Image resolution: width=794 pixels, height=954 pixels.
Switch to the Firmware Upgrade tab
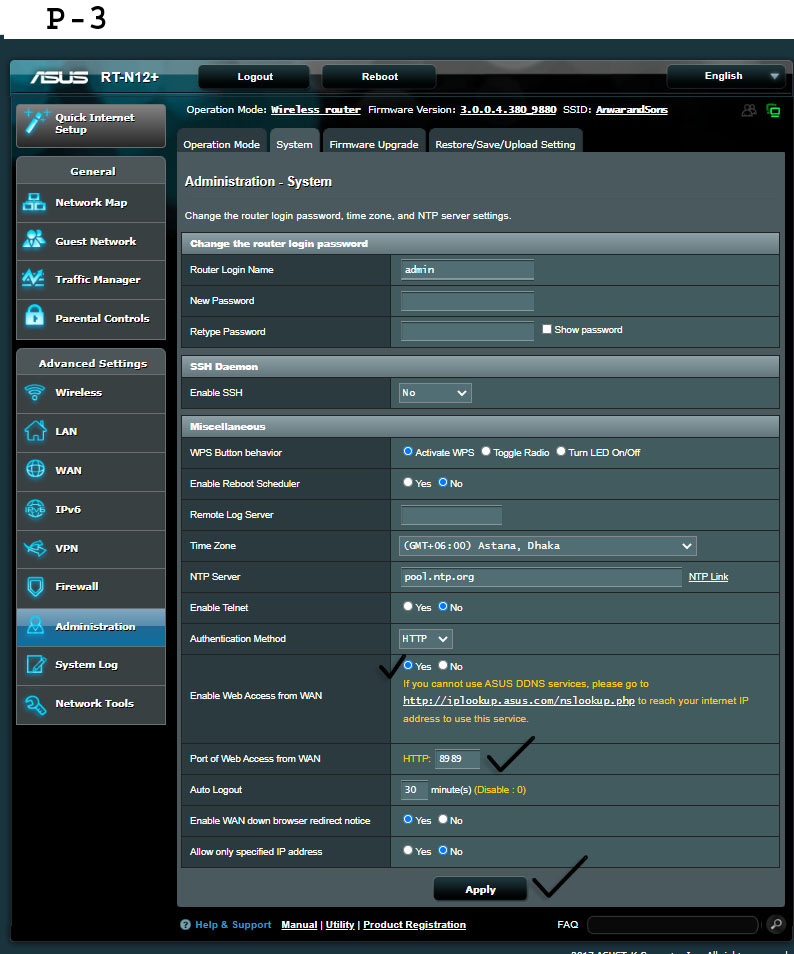coord(374,144)
